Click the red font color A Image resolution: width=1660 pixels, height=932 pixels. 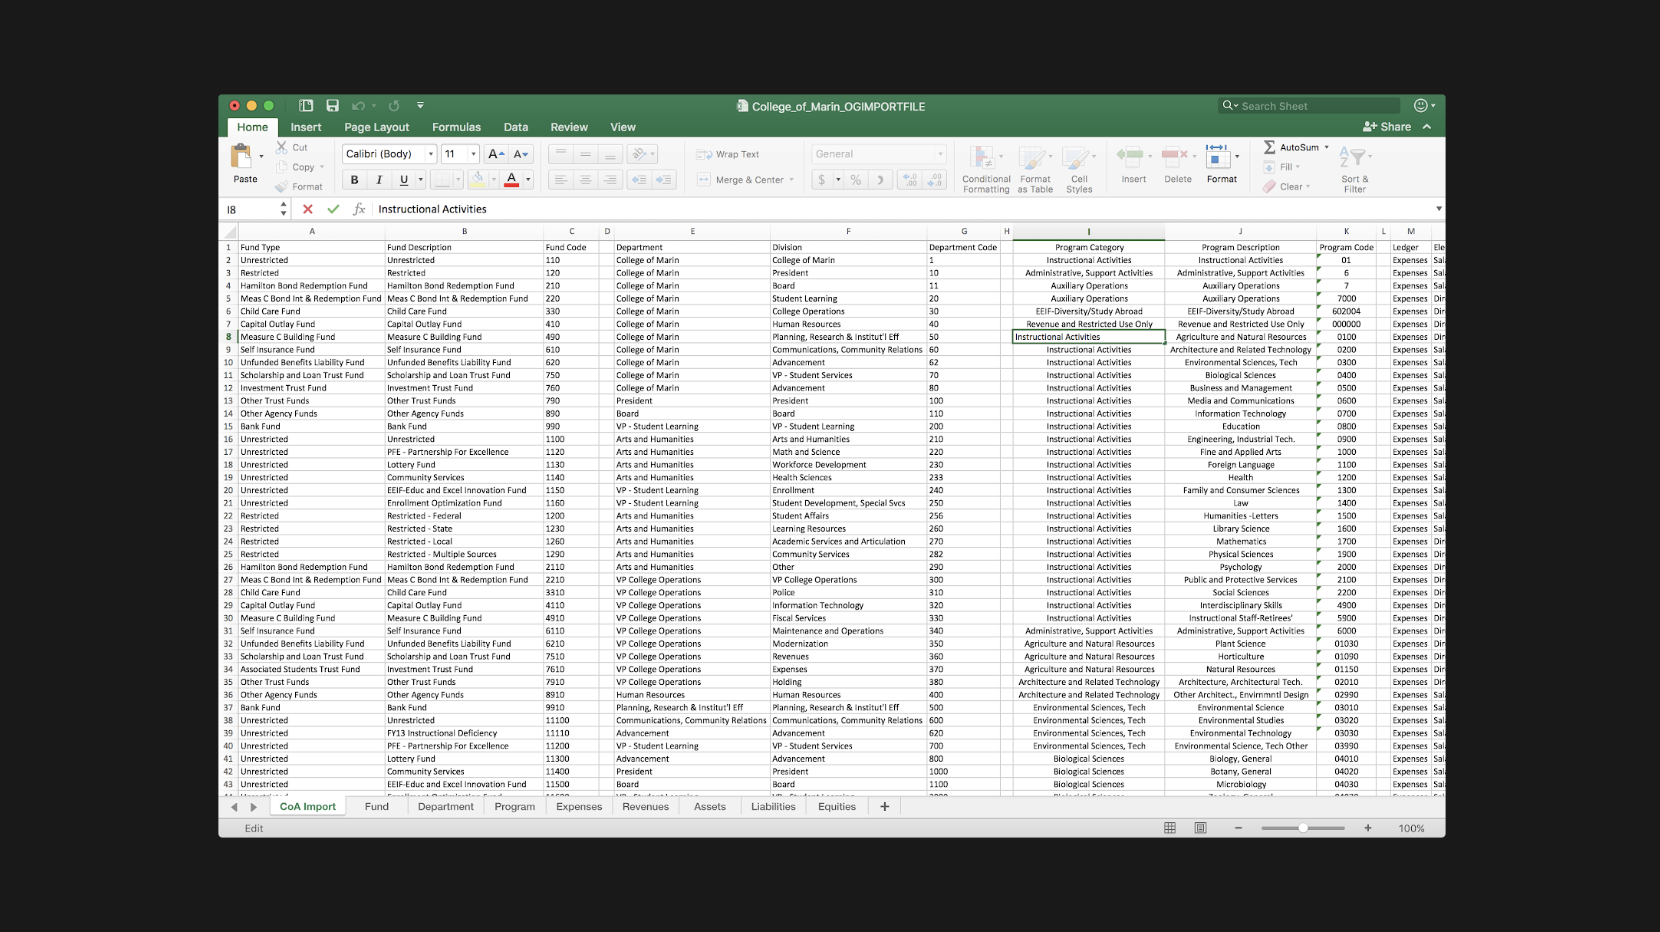click(x=512, y=180)
